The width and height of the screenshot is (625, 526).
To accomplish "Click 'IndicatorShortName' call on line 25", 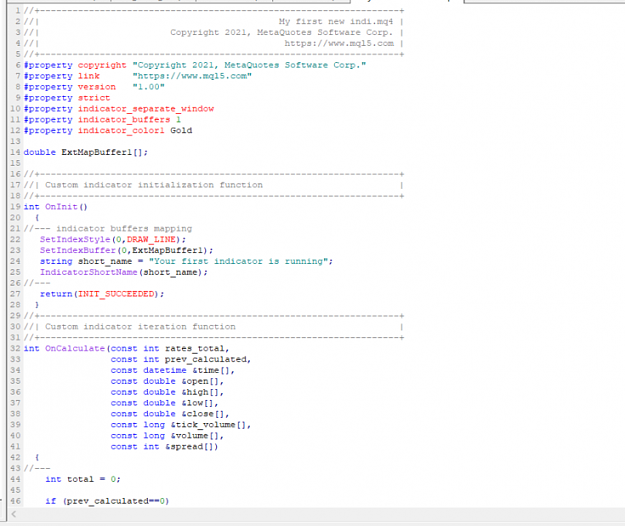I will point(88,272).
